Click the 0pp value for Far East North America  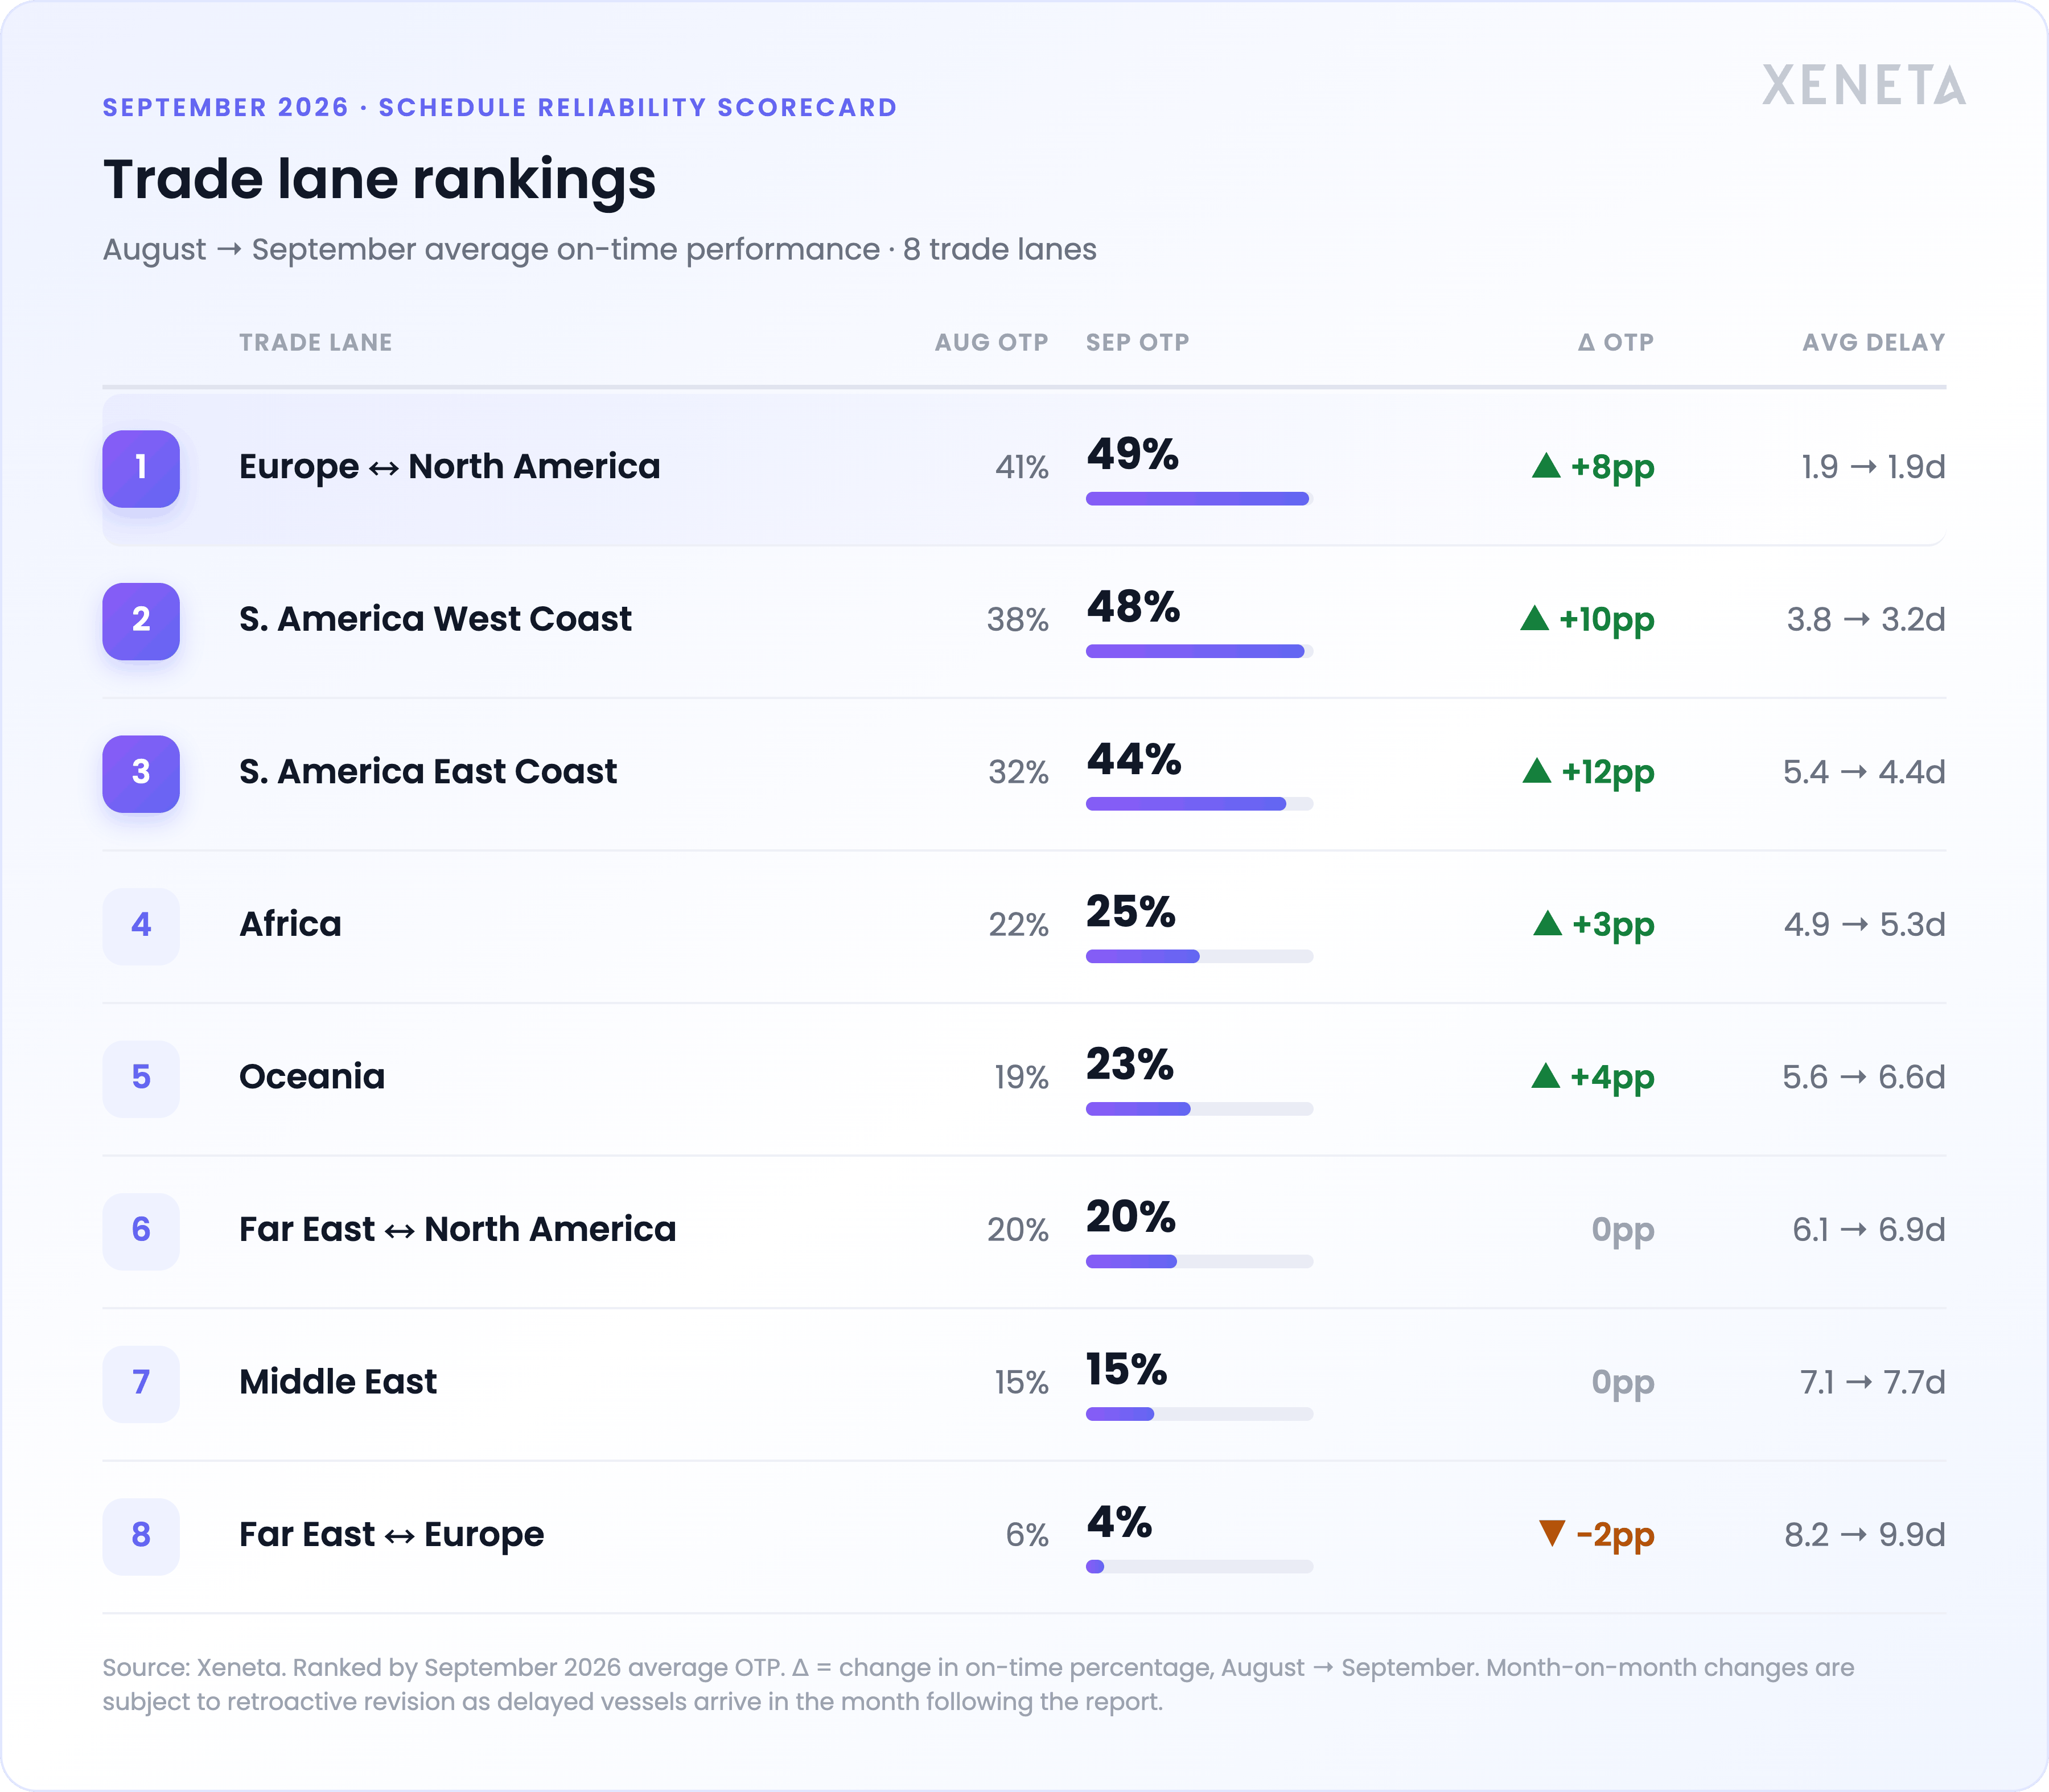point(1622,1231)
